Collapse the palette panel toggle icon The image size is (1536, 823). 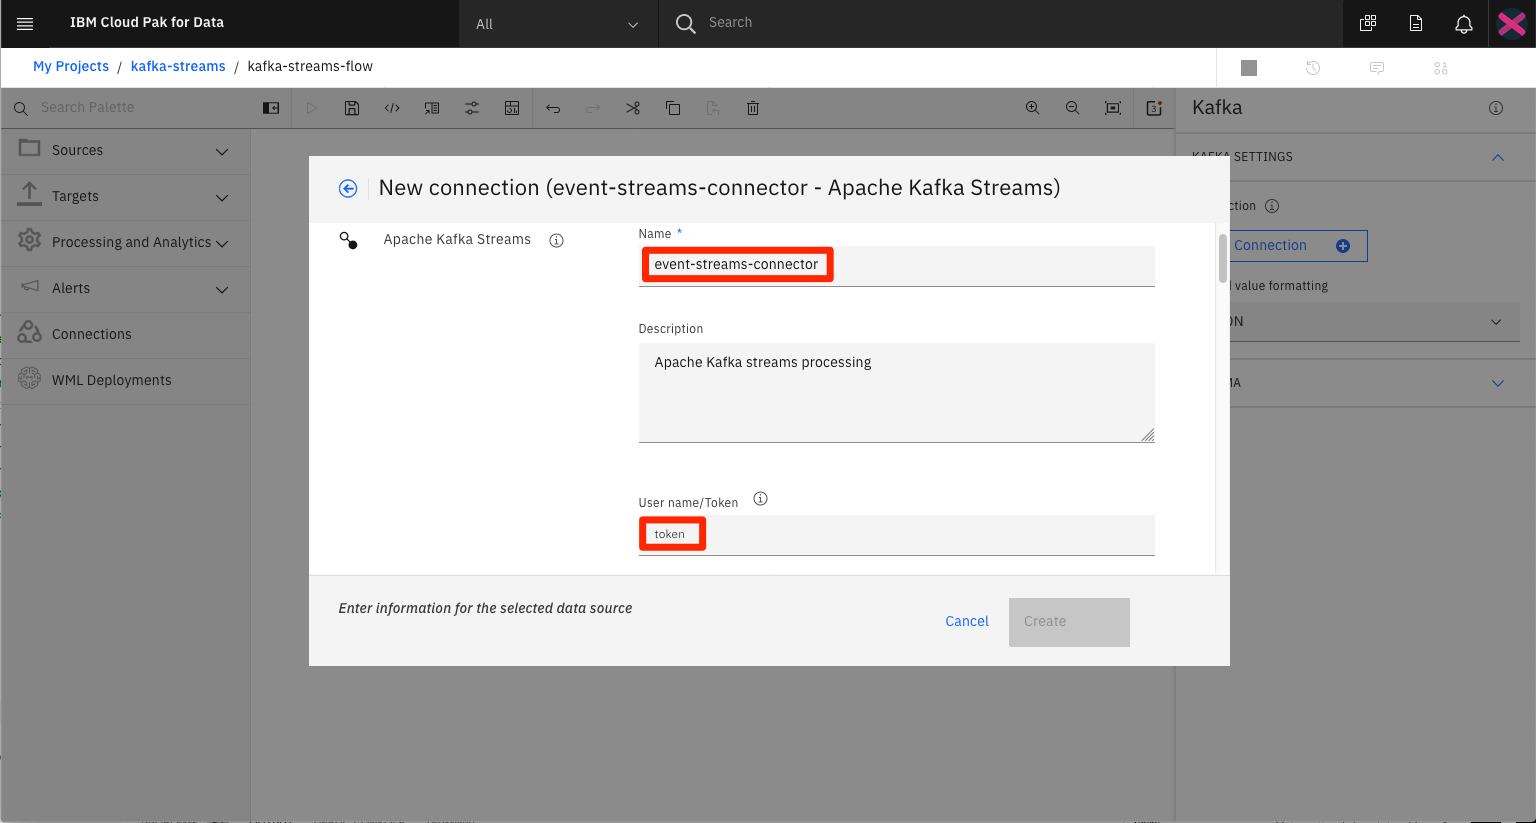271,108
